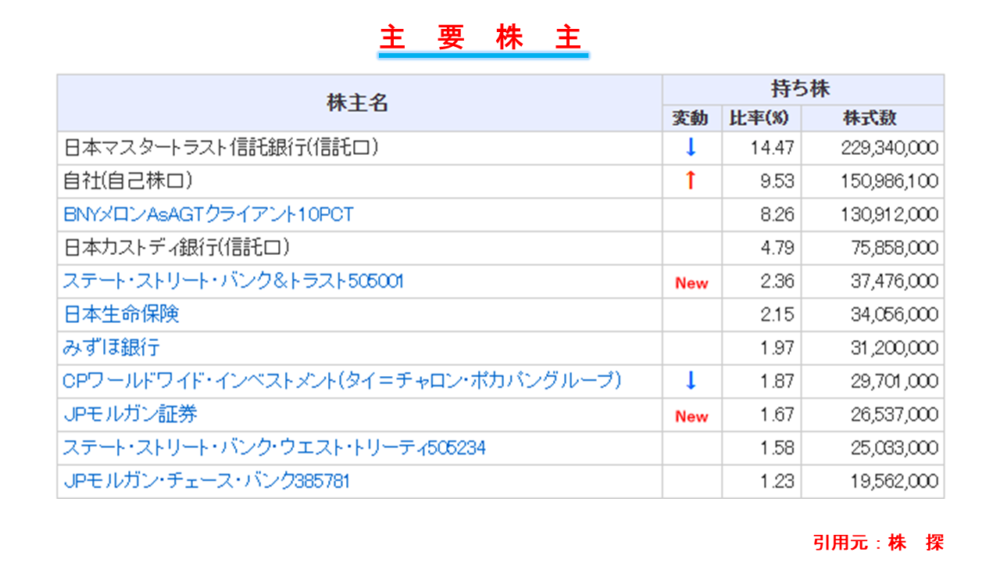Image resolution: width=1000 pixels, height=563 pixels.
Task: Open CPワールドワイド・インベストメント link
Action: 342,381
